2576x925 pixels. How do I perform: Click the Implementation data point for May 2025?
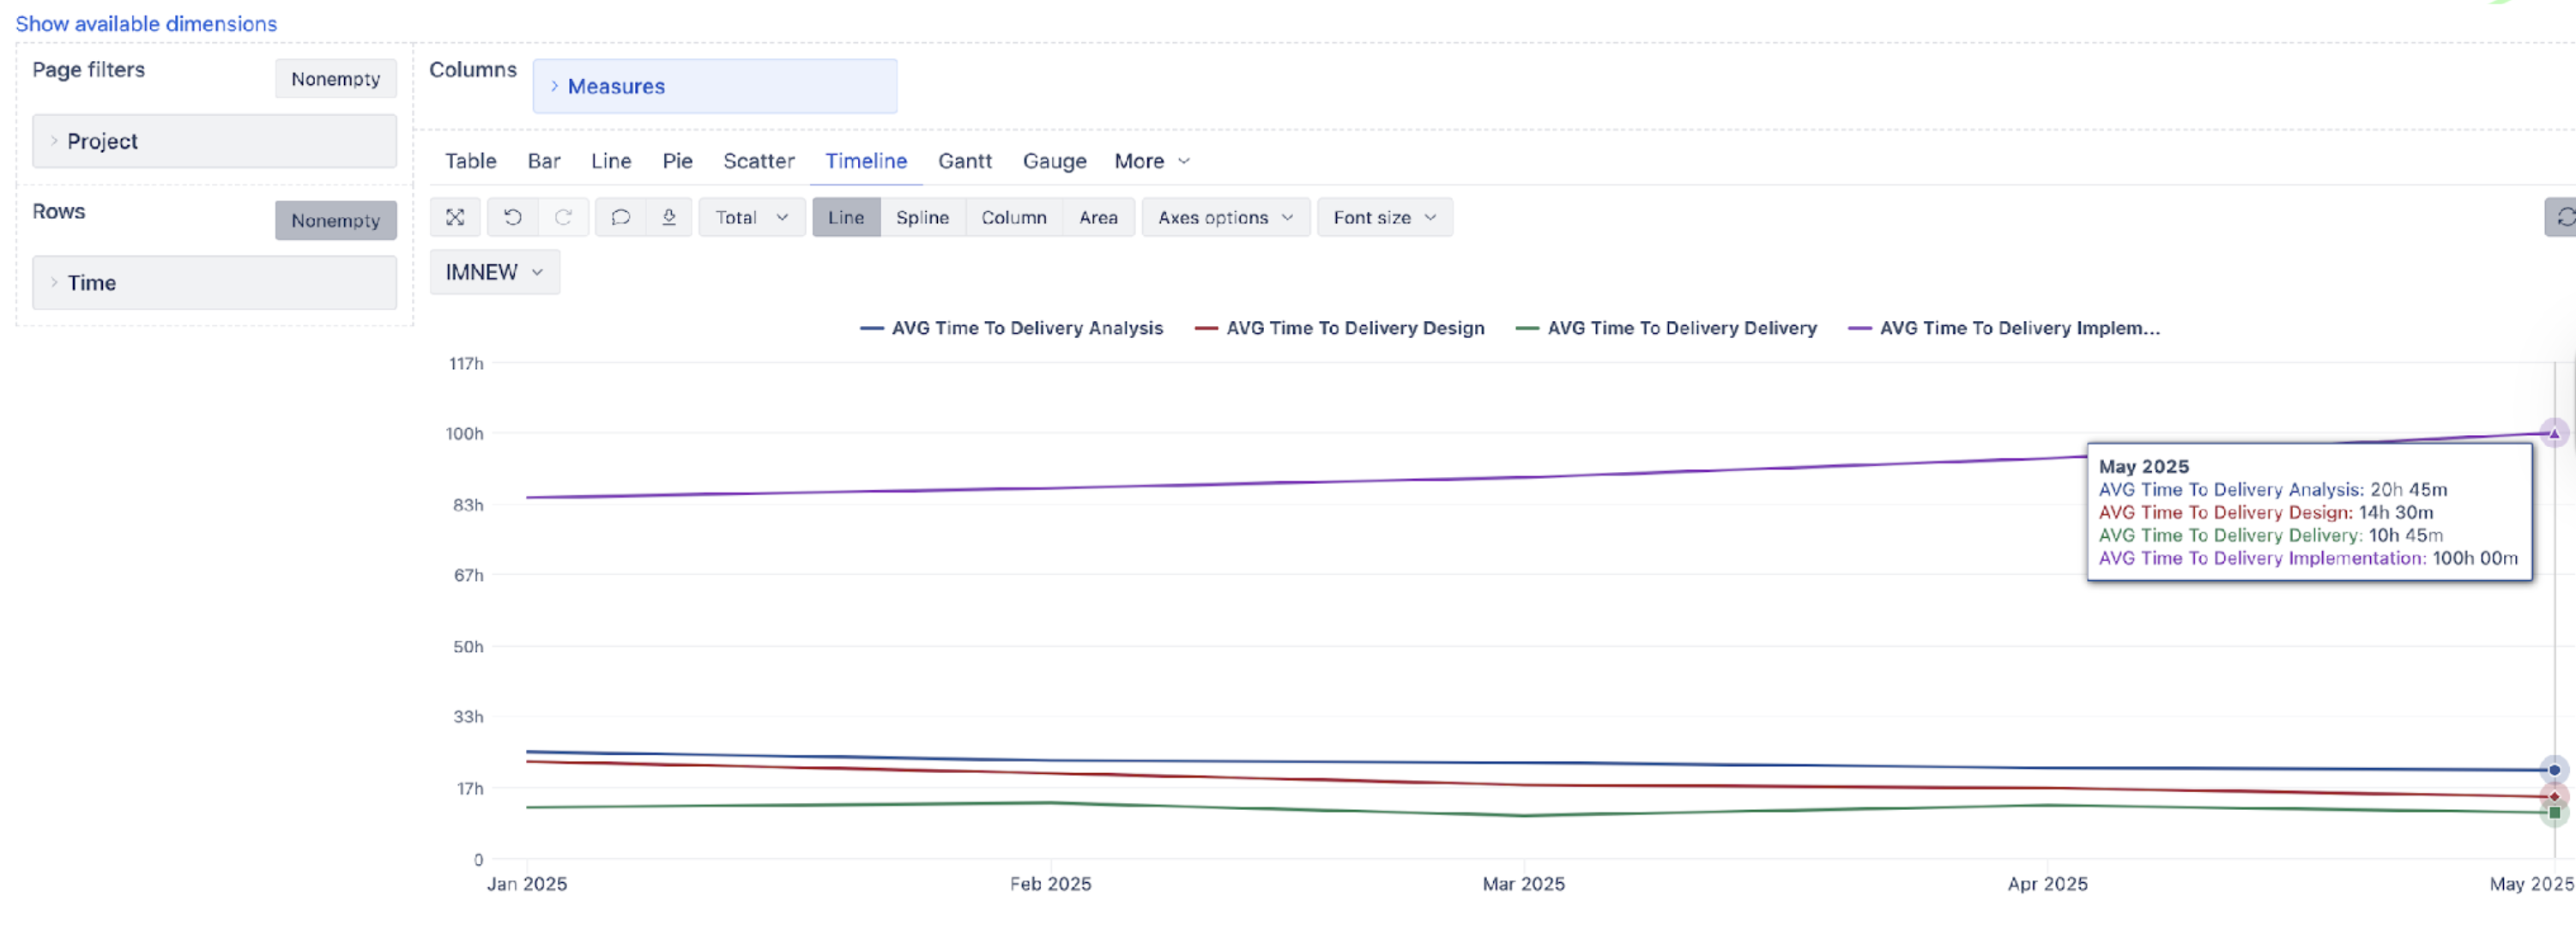click(x=2553, y=434)
